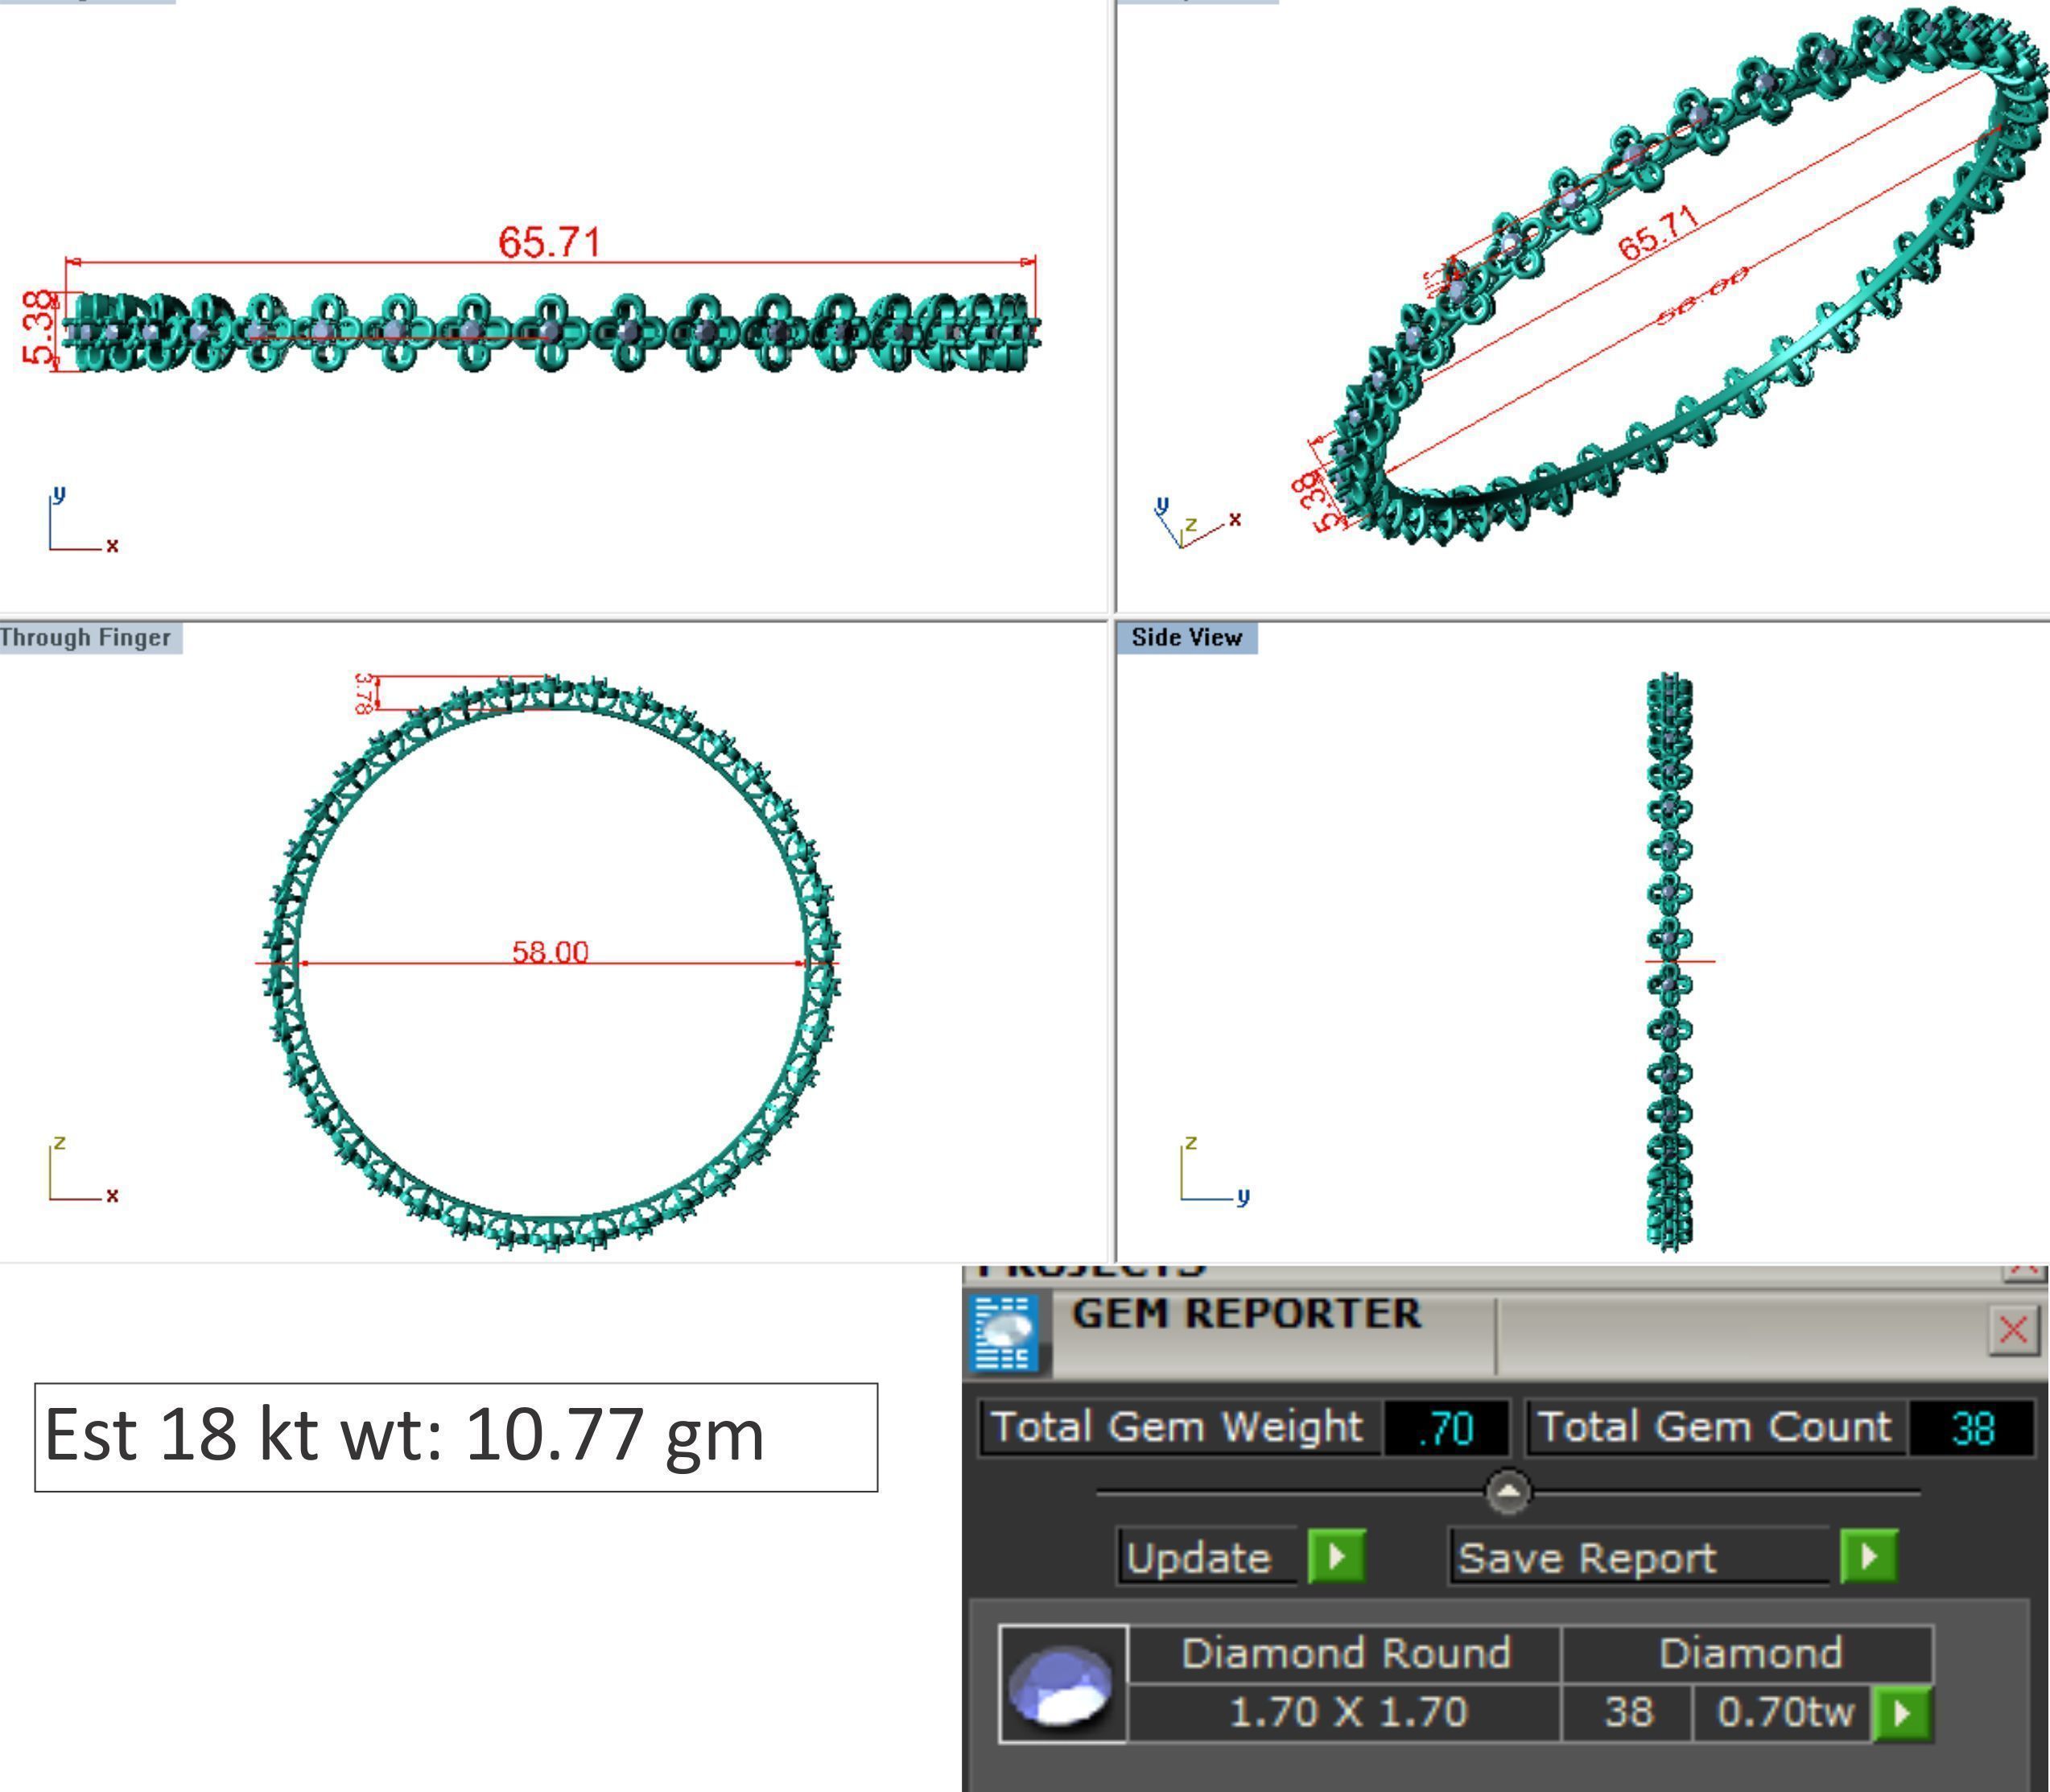Click the GEM REPORTER panel title
This screenshot has height=1792, width=2050.
click(1246, 1314)
